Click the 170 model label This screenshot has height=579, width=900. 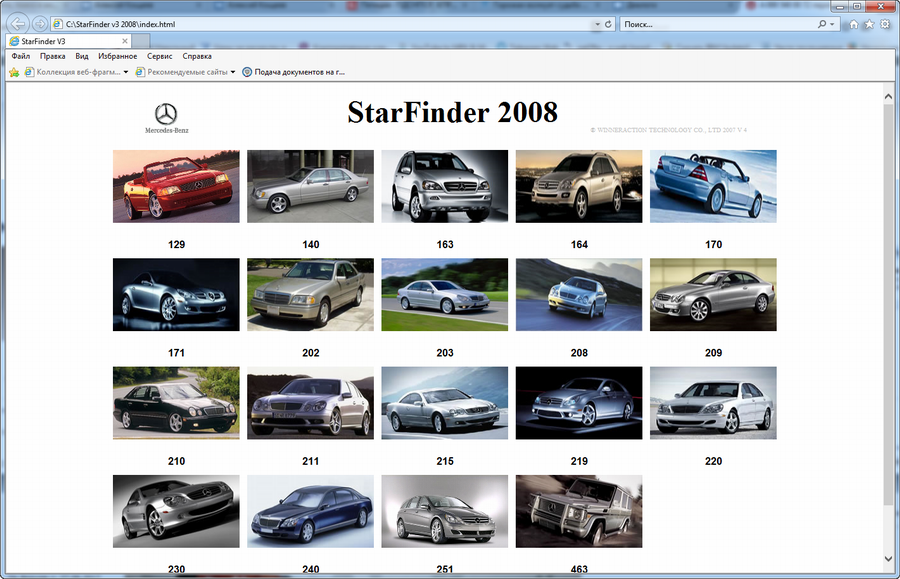click(713, 244)
